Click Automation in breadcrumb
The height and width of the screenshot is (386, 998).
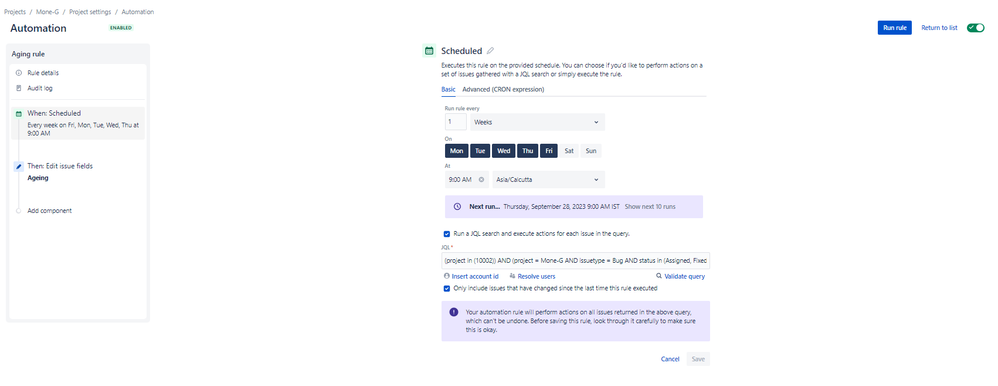(137, 12)
